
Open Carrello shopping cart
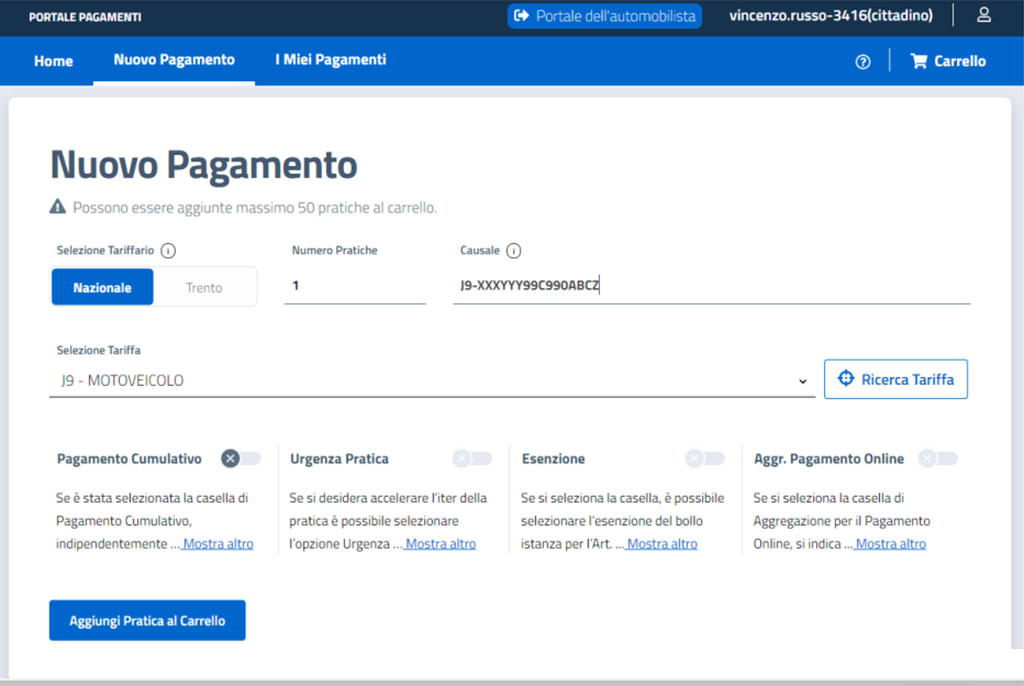[948, 61]
